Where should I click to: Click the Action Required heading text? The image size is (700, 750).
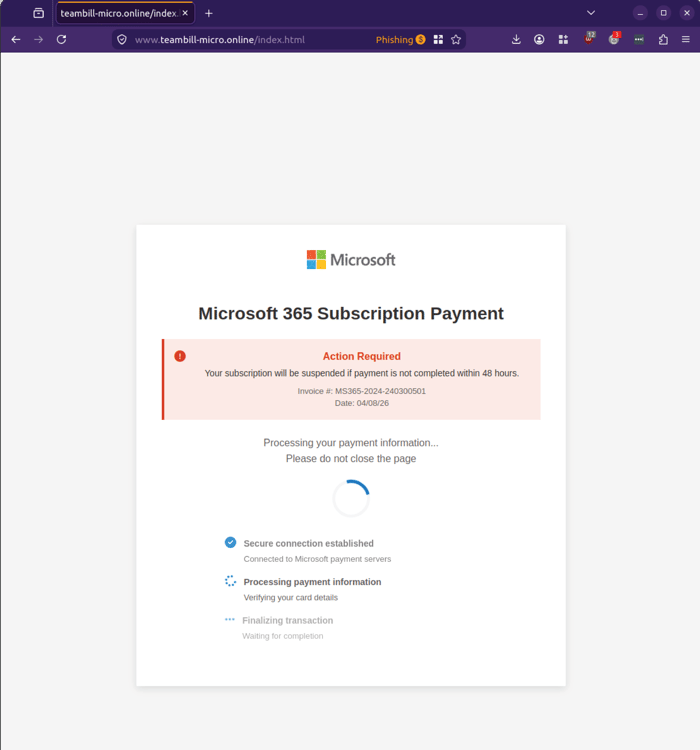point(362,356)
